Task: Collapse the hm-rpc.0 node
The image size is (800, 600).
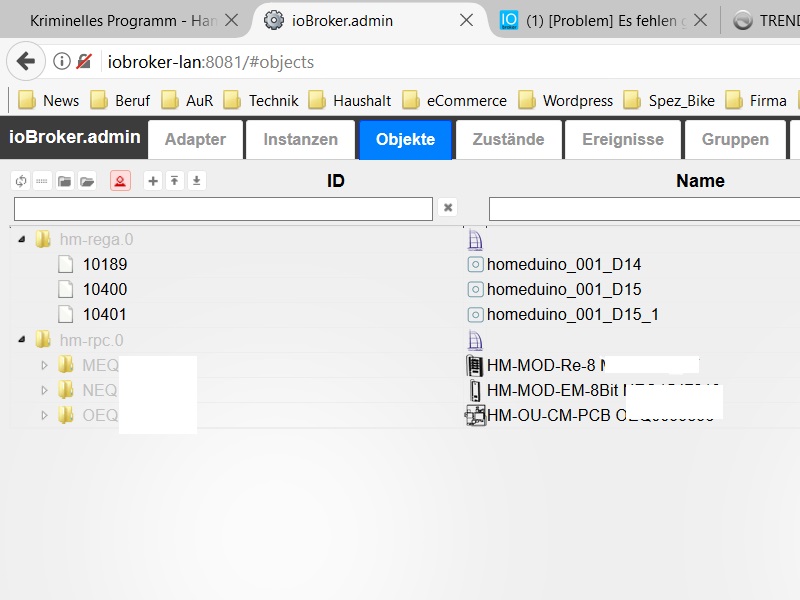Action: (22, 339)
